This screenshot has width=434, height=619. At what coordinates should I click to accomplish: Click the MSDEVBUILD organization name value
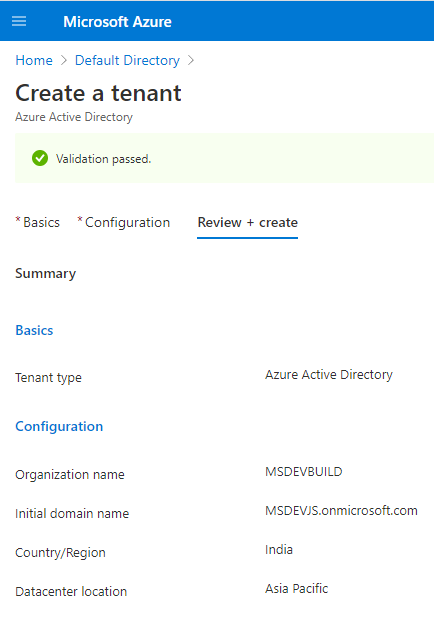[304, 471]
